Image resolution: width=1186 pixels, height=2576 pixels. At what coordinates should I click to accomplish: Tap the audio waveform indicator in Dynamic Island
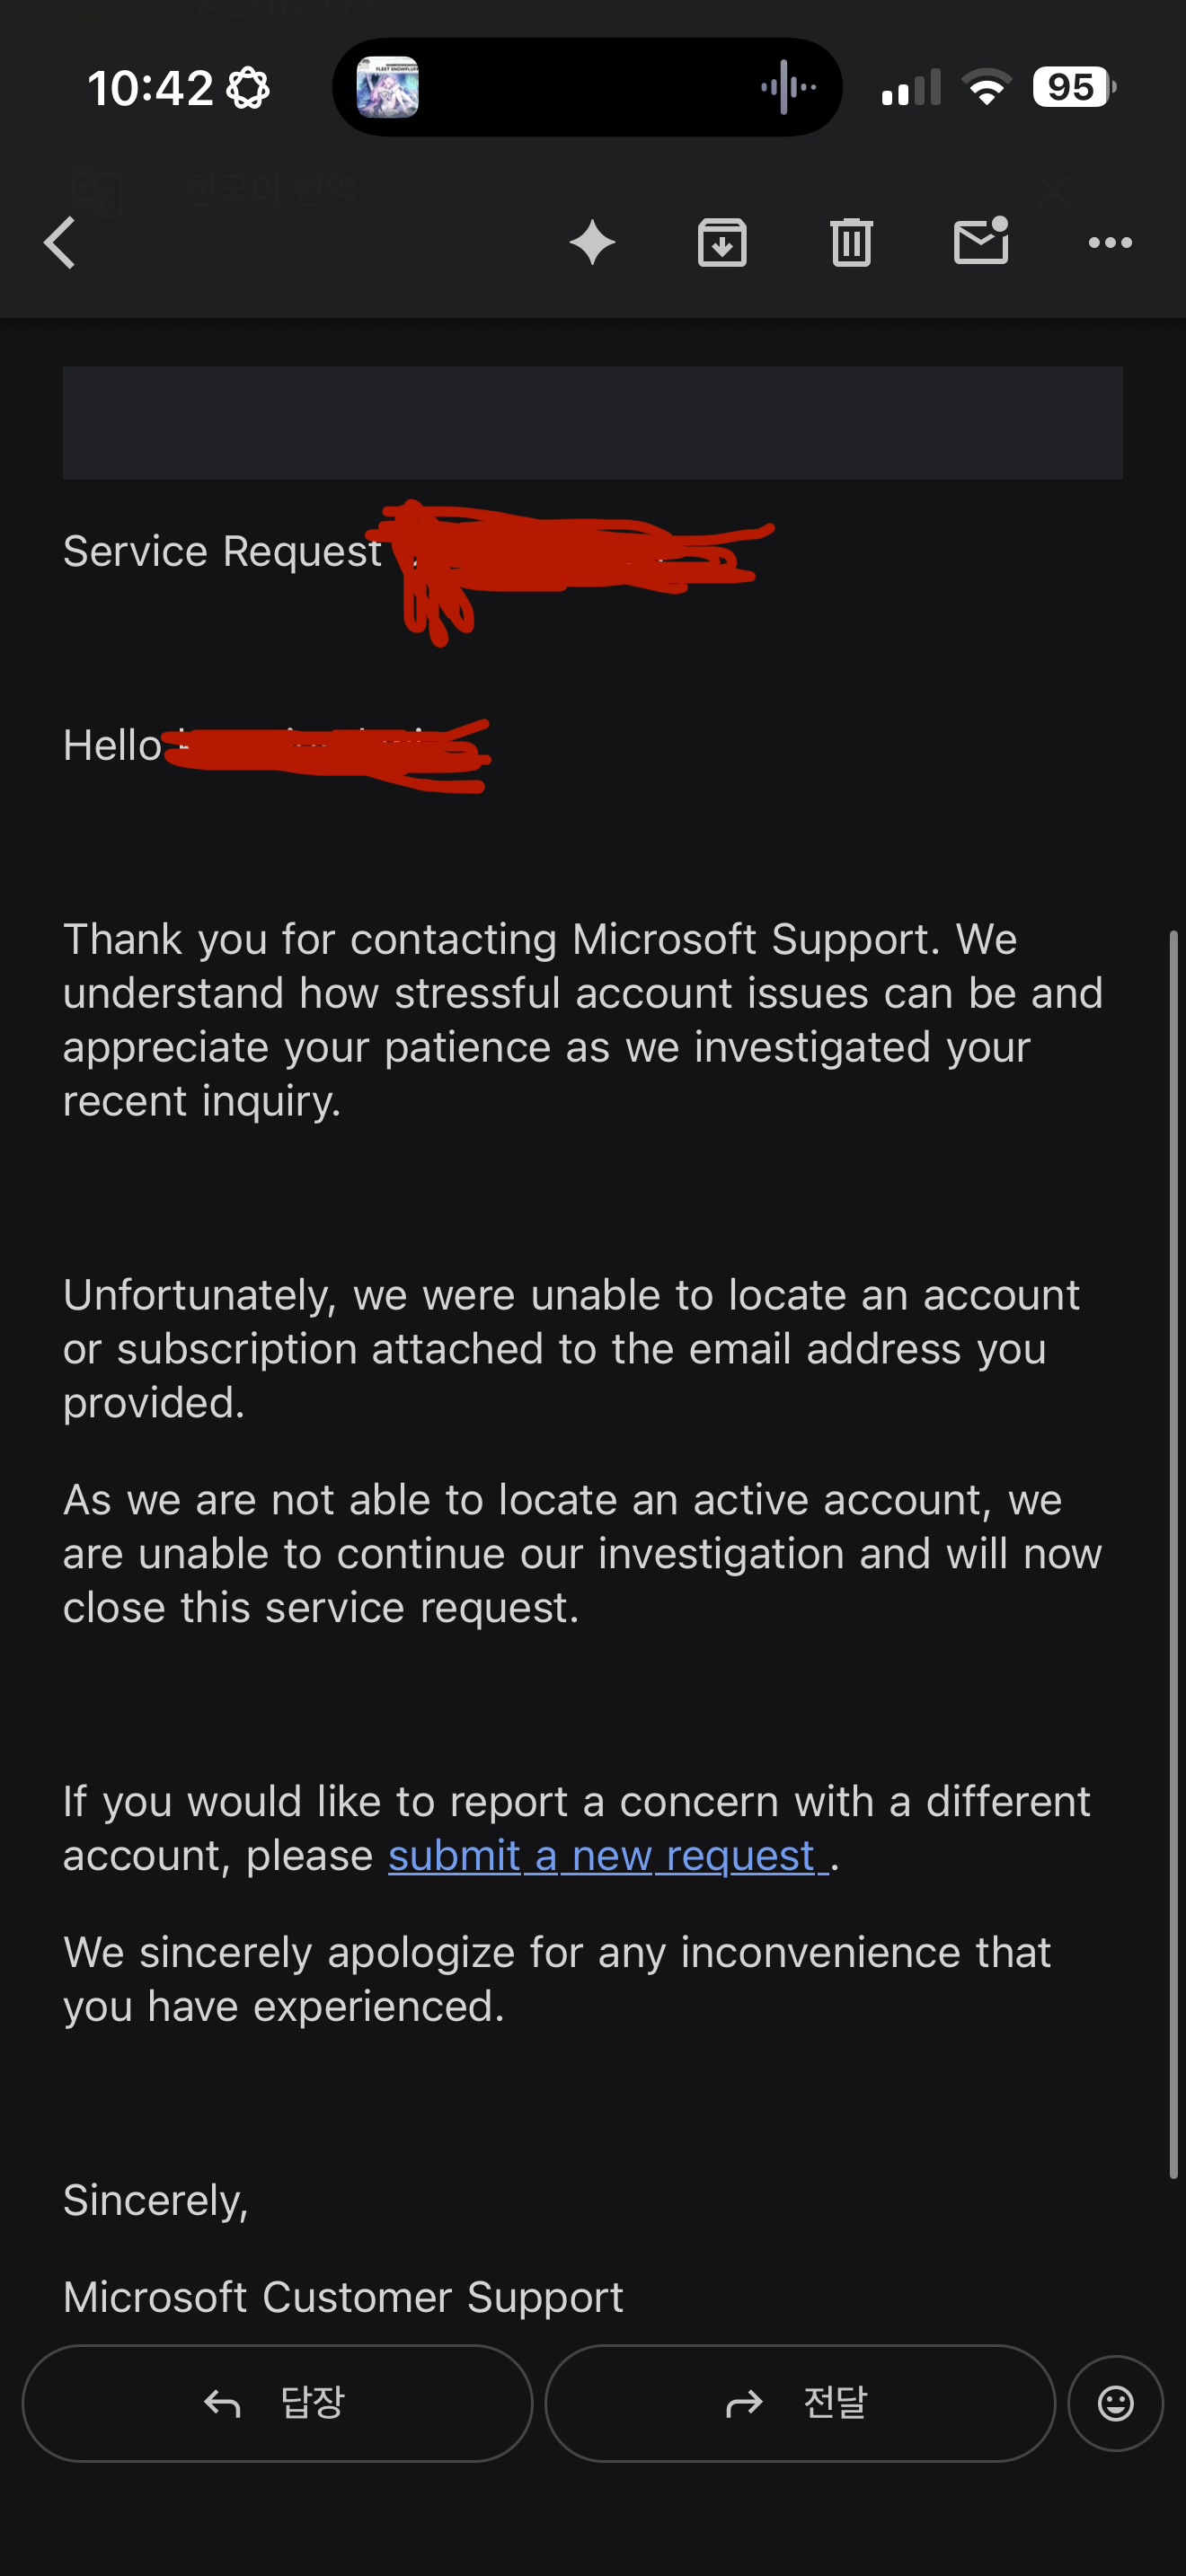pos(788,87)
